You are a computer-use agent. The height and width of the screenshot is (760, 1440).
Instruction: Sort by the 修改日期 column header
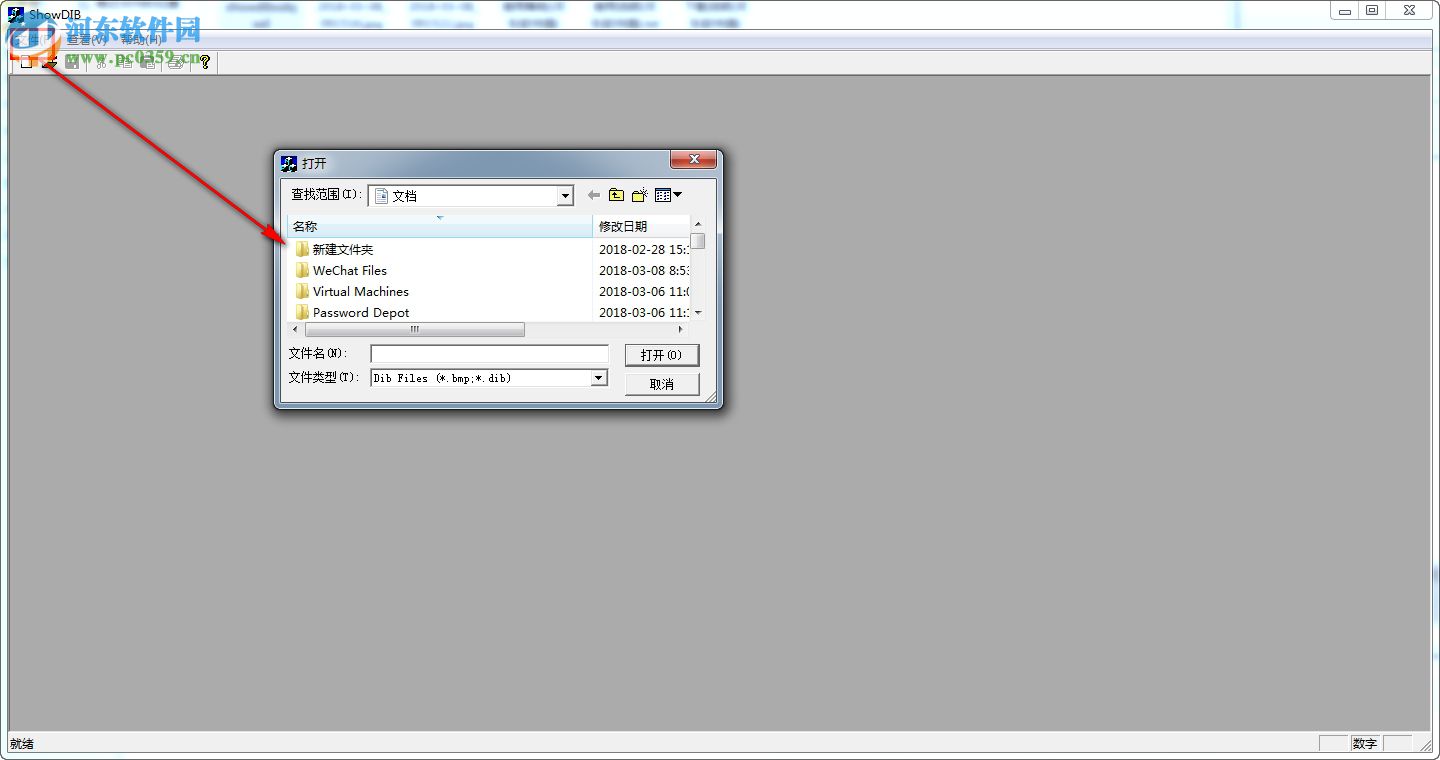641,226
